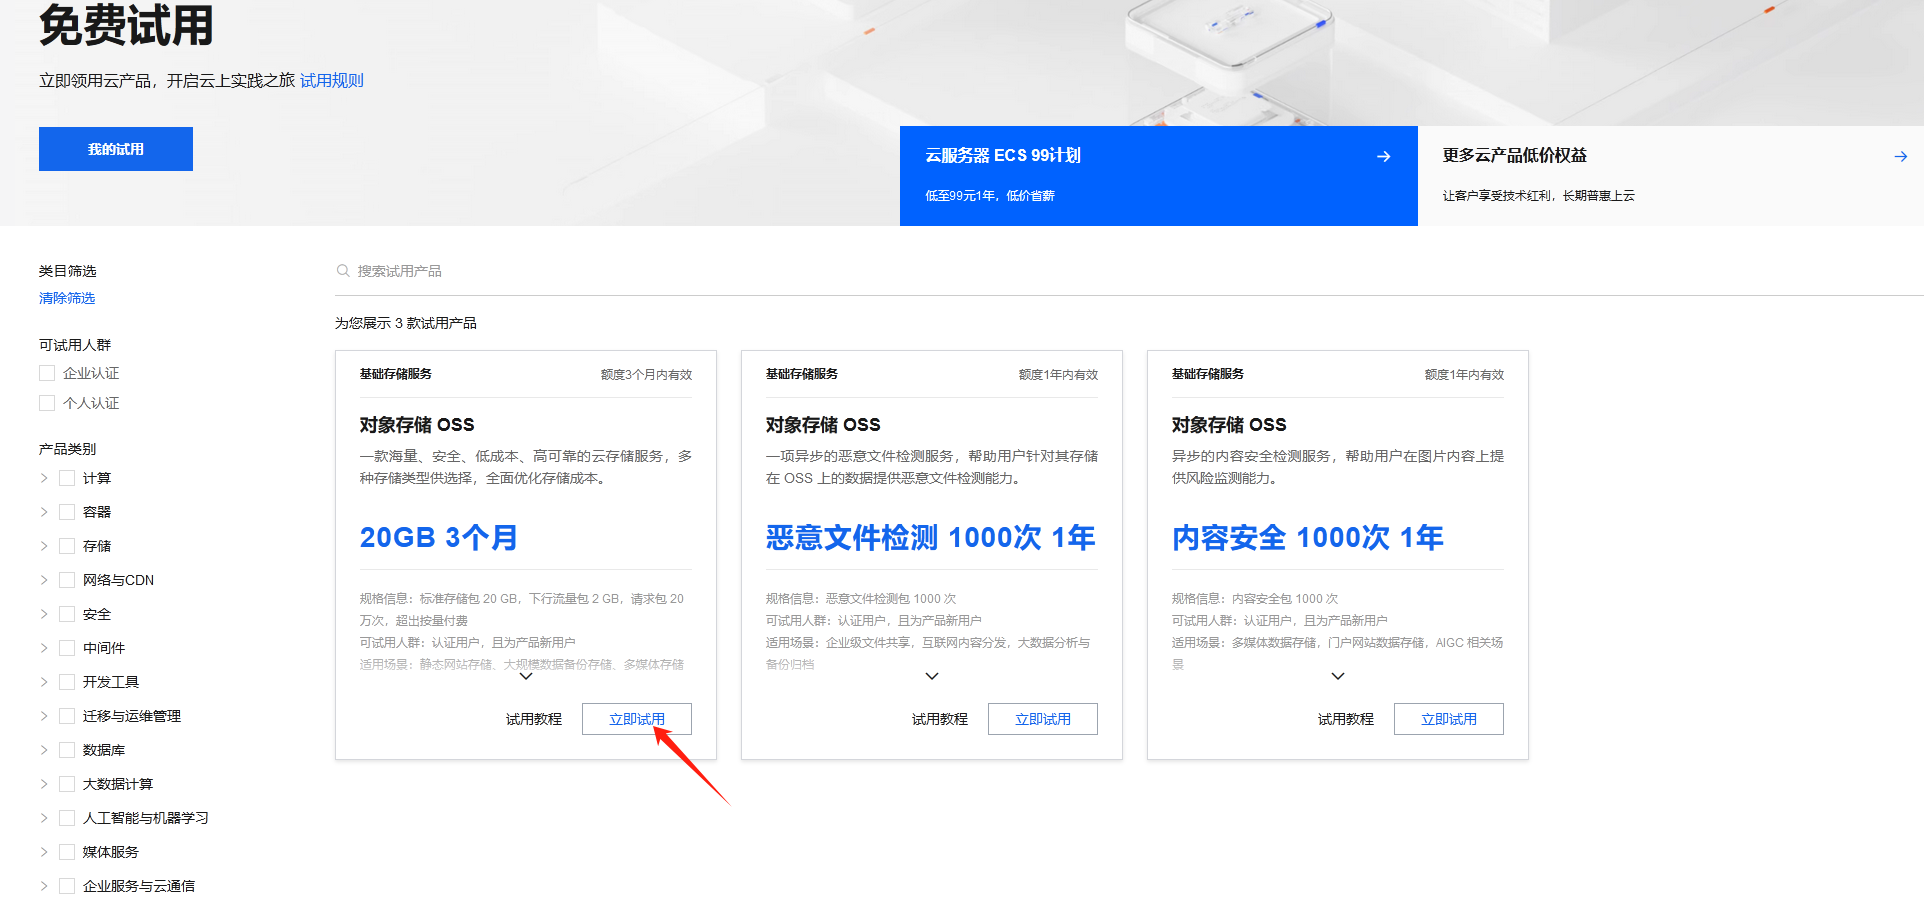Open the 我的试用 button
This screenshot has width=1924, height=922.
116,149
